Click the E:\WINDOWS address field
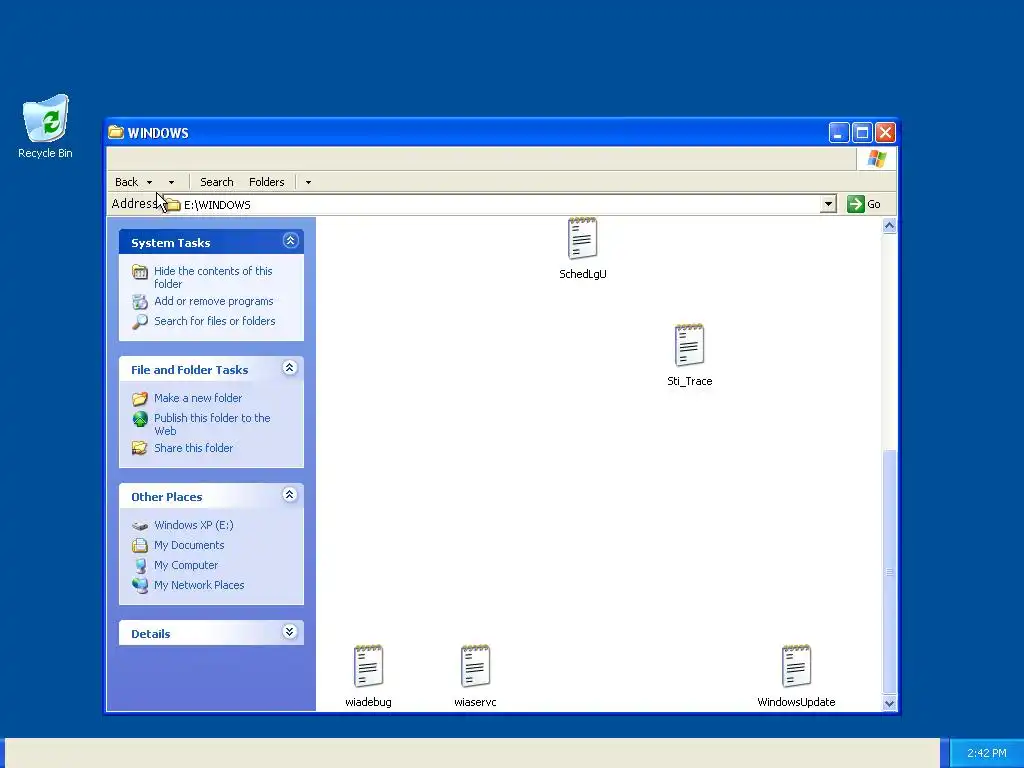1024x768 pixels. click(500, 204)
